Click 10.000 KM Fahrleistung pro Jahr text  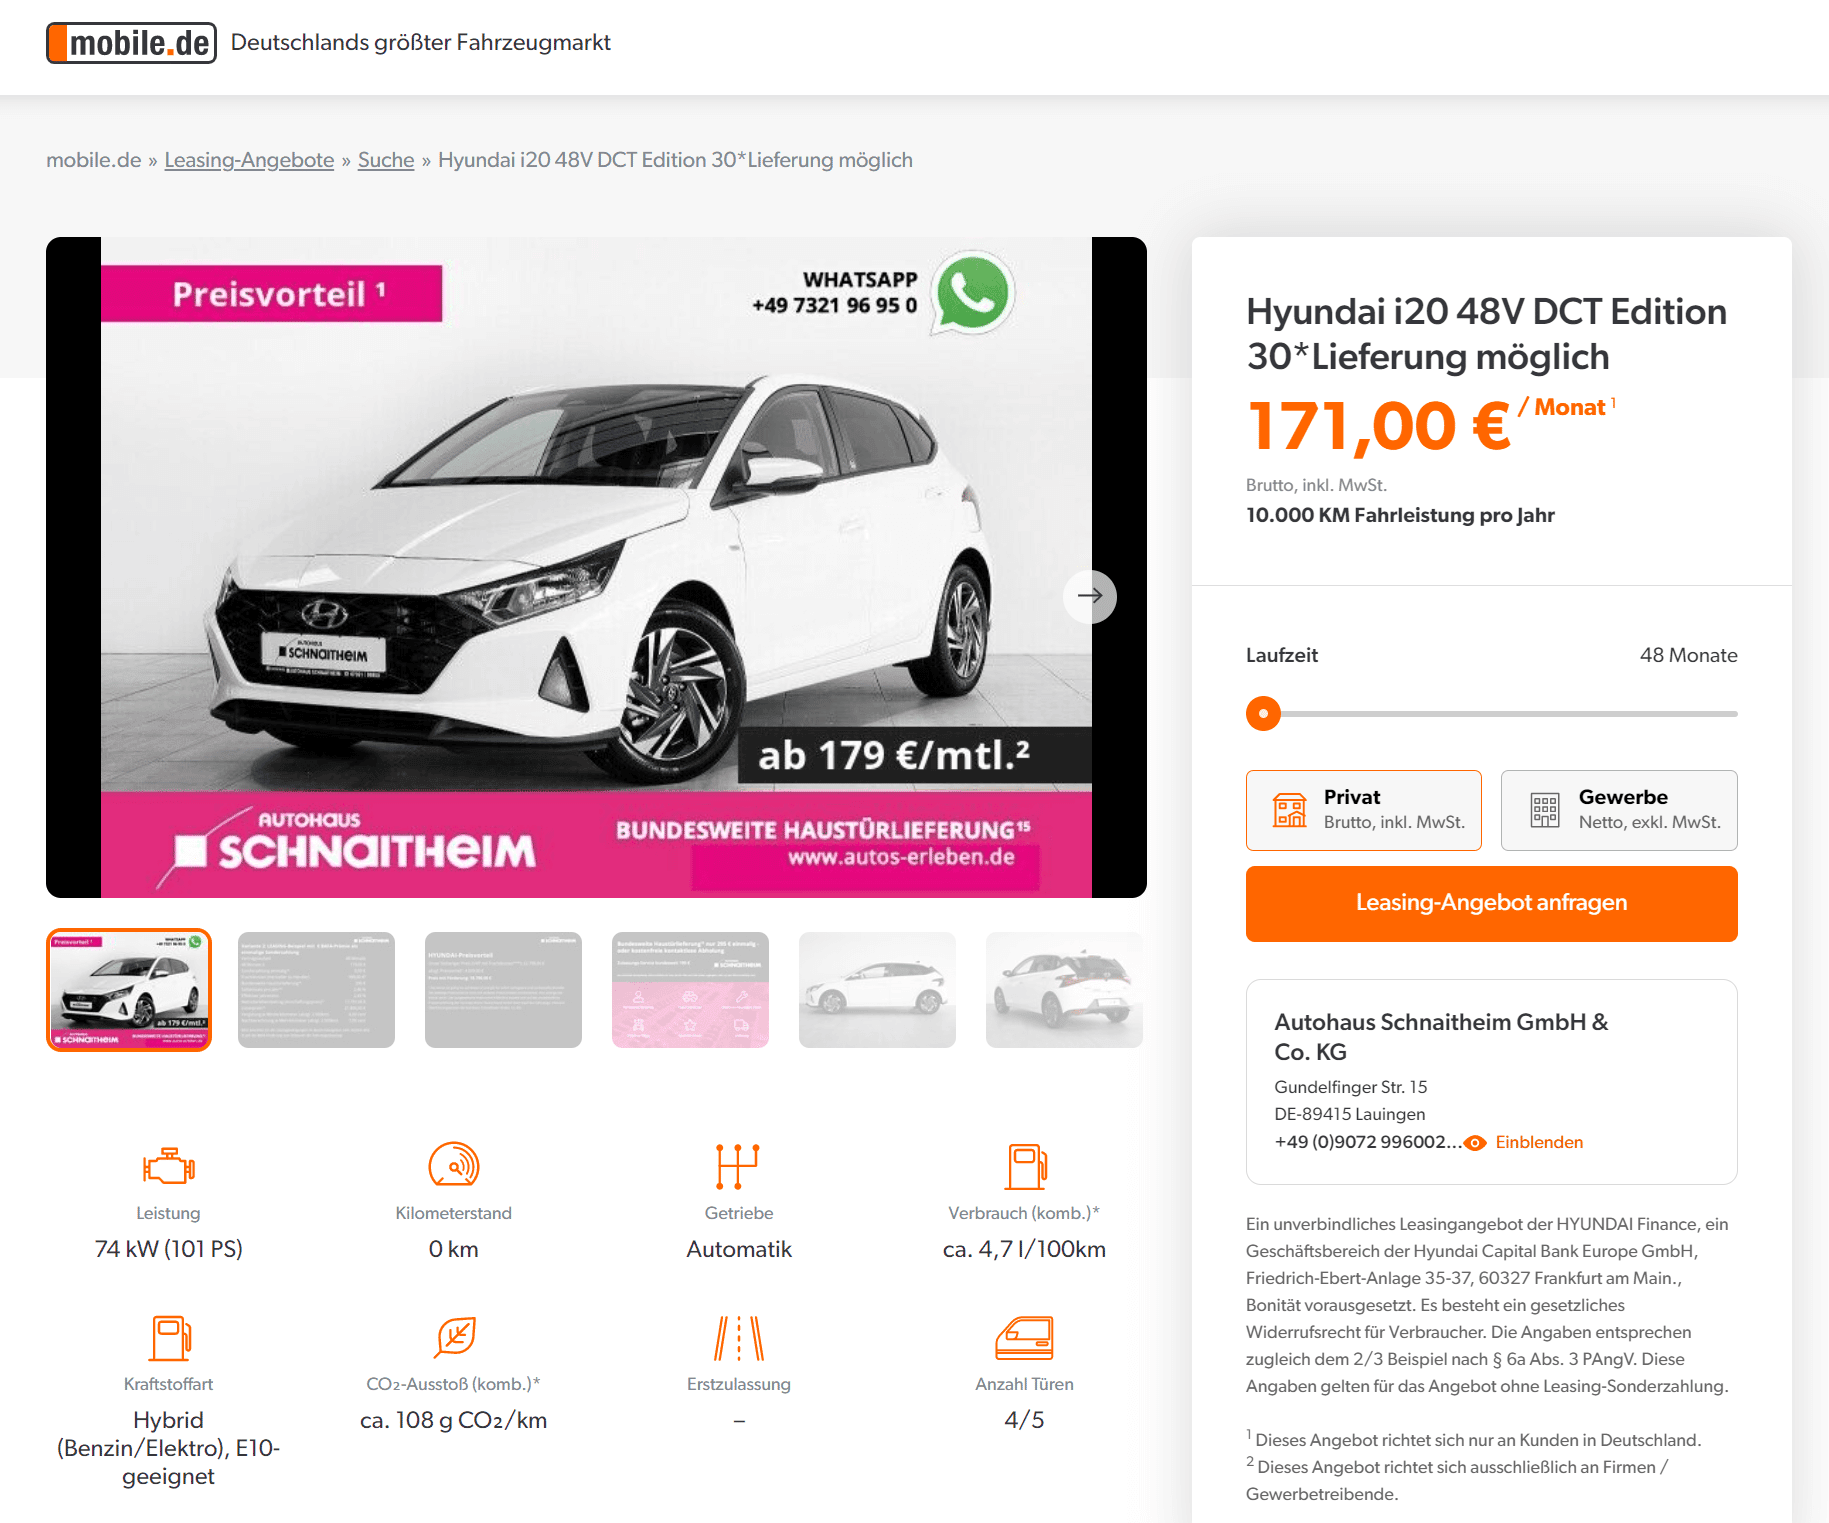click(1400, 515)
